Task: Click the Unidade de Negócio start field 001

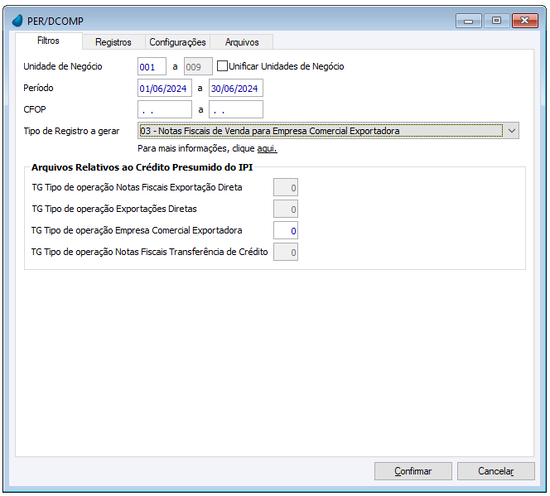Action: pyautogui.click(x=152, y=66)
